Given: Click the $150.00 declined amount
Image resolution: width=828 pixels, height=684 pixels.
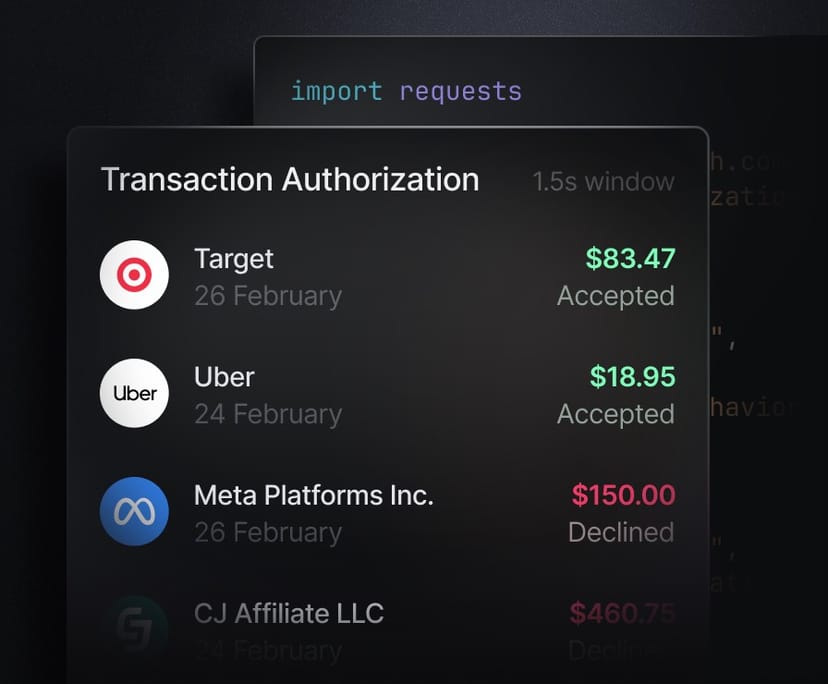Looking at the screenshot, I should click(623, 495).
